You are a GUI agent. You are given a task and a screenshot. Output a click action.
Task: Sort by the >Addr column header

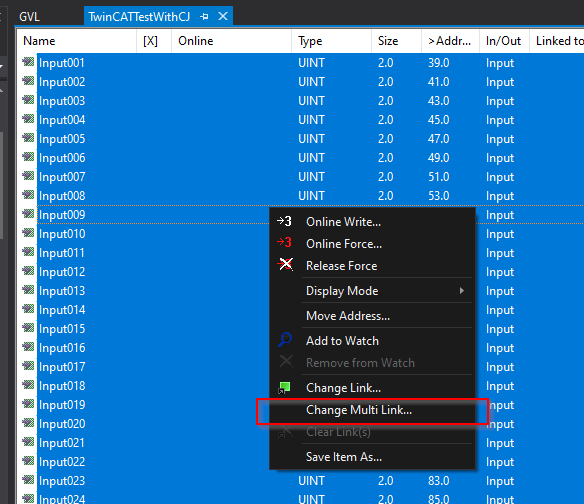tap(450, 41)
